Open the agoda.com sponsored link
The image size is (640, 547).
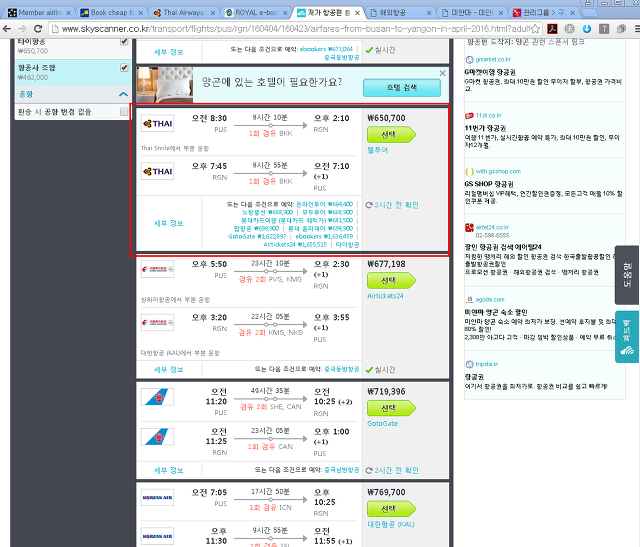(489, 300)
